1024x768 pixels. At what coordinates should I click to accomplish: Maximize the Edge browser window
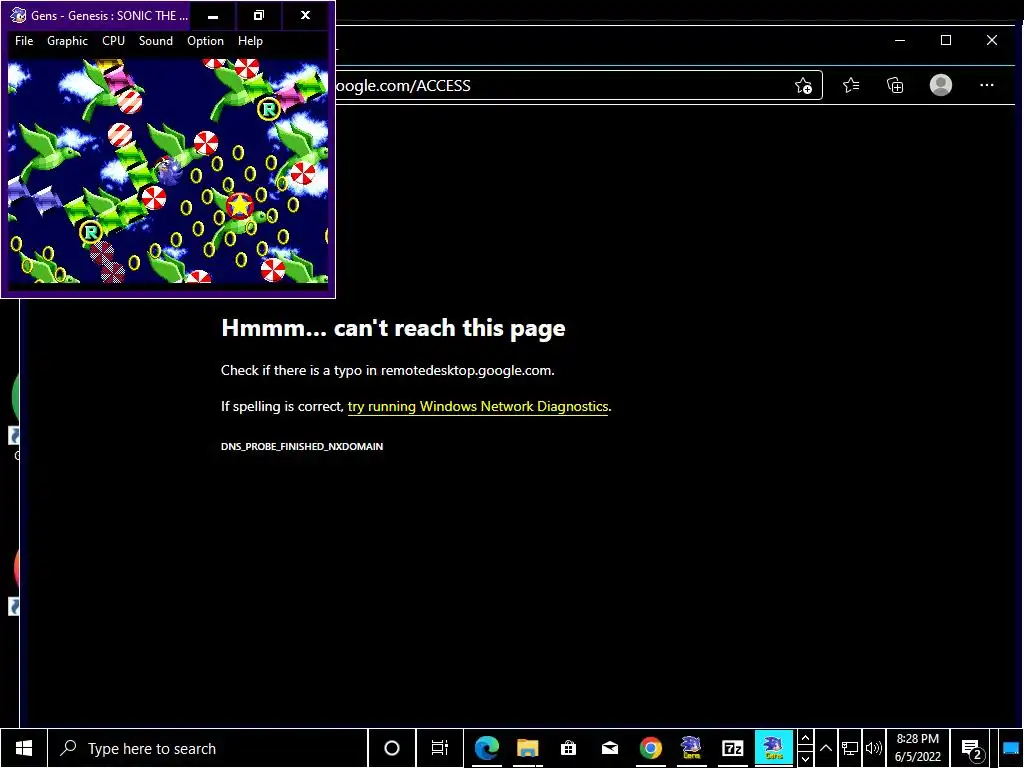[x=946, y=40]
